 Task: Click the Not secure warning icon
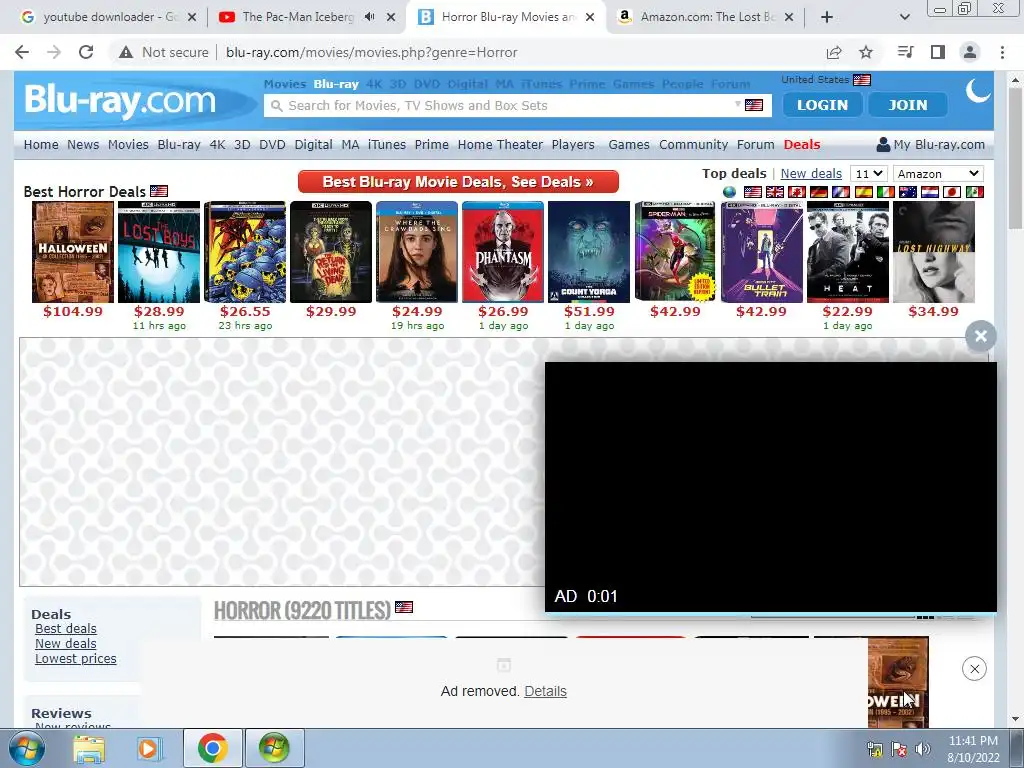click(x=125, y=52)
